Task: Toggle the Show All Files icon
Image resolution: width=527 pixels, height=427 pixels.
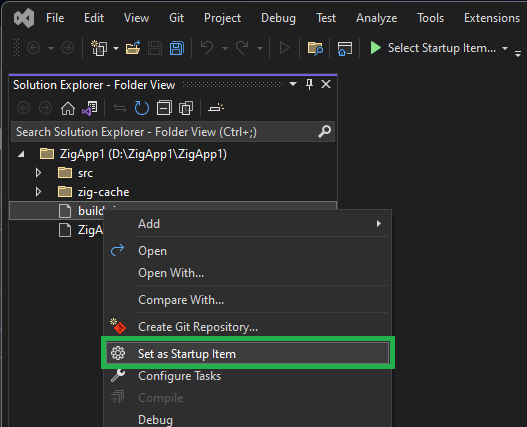Action: point(186,108)
